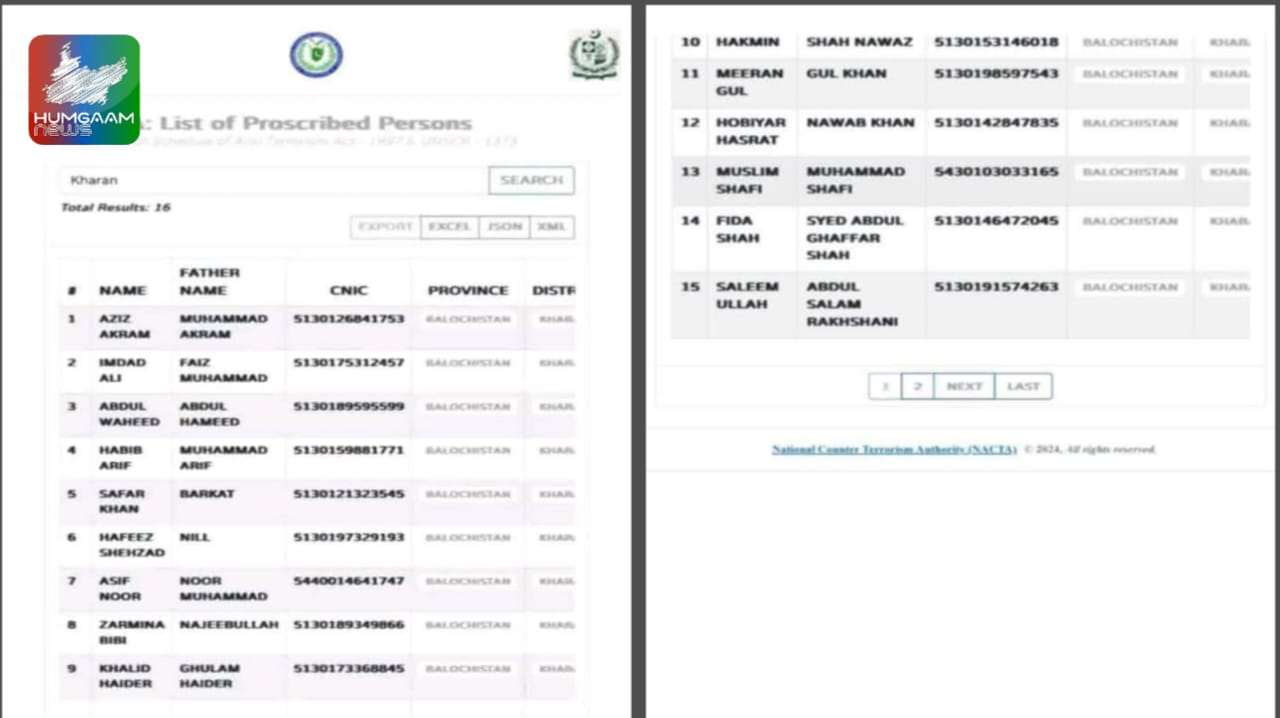Screen dimensions: 1280x718
Task: Export results using the EXCEL button
Action: pyautogui.click(x=449, y=227)
